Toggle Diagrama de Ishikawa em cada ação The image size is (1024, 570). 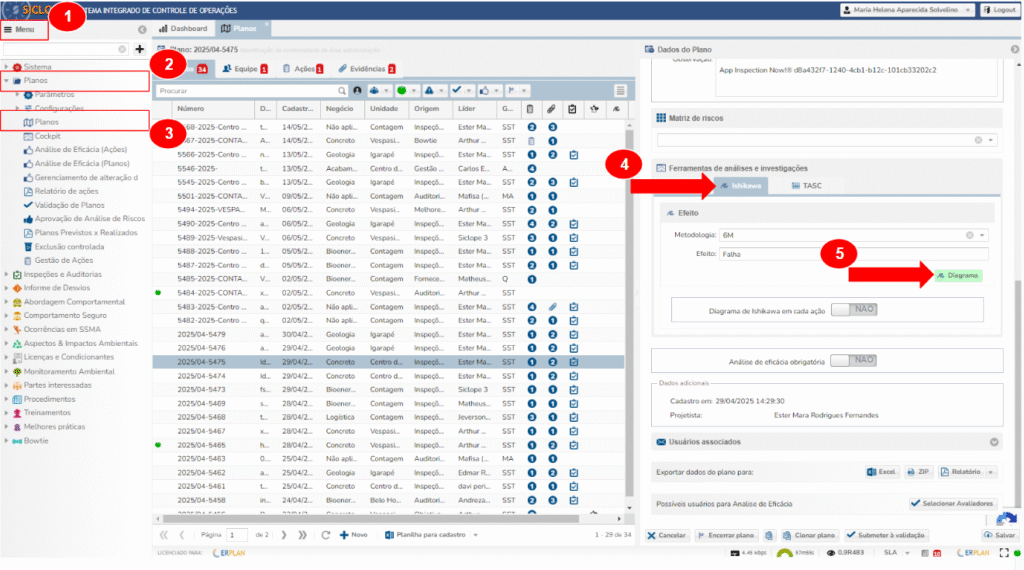(x=854, y=309)
